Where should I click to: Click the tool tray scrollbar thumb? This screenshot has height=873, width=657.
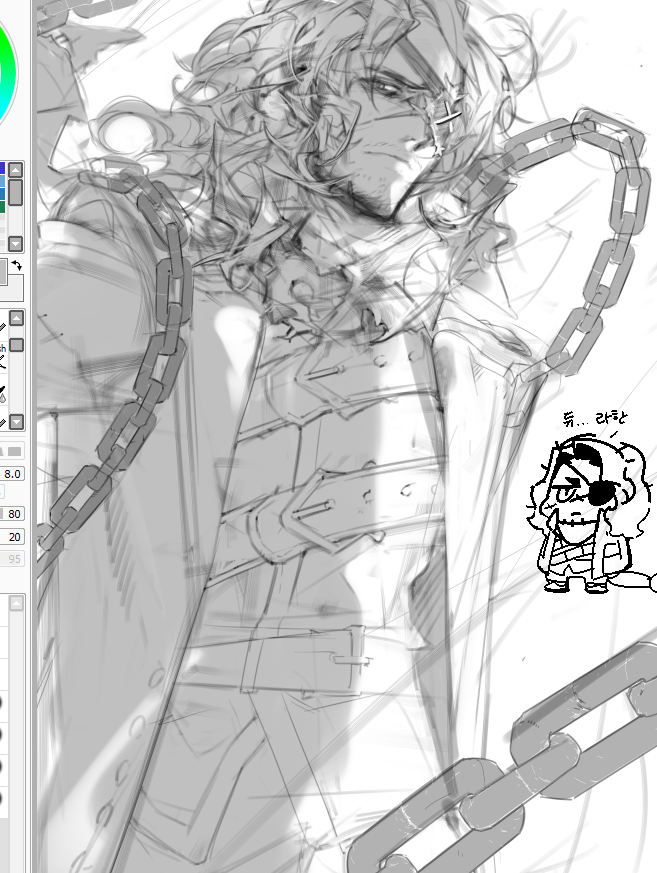click(x=17, y=345)
